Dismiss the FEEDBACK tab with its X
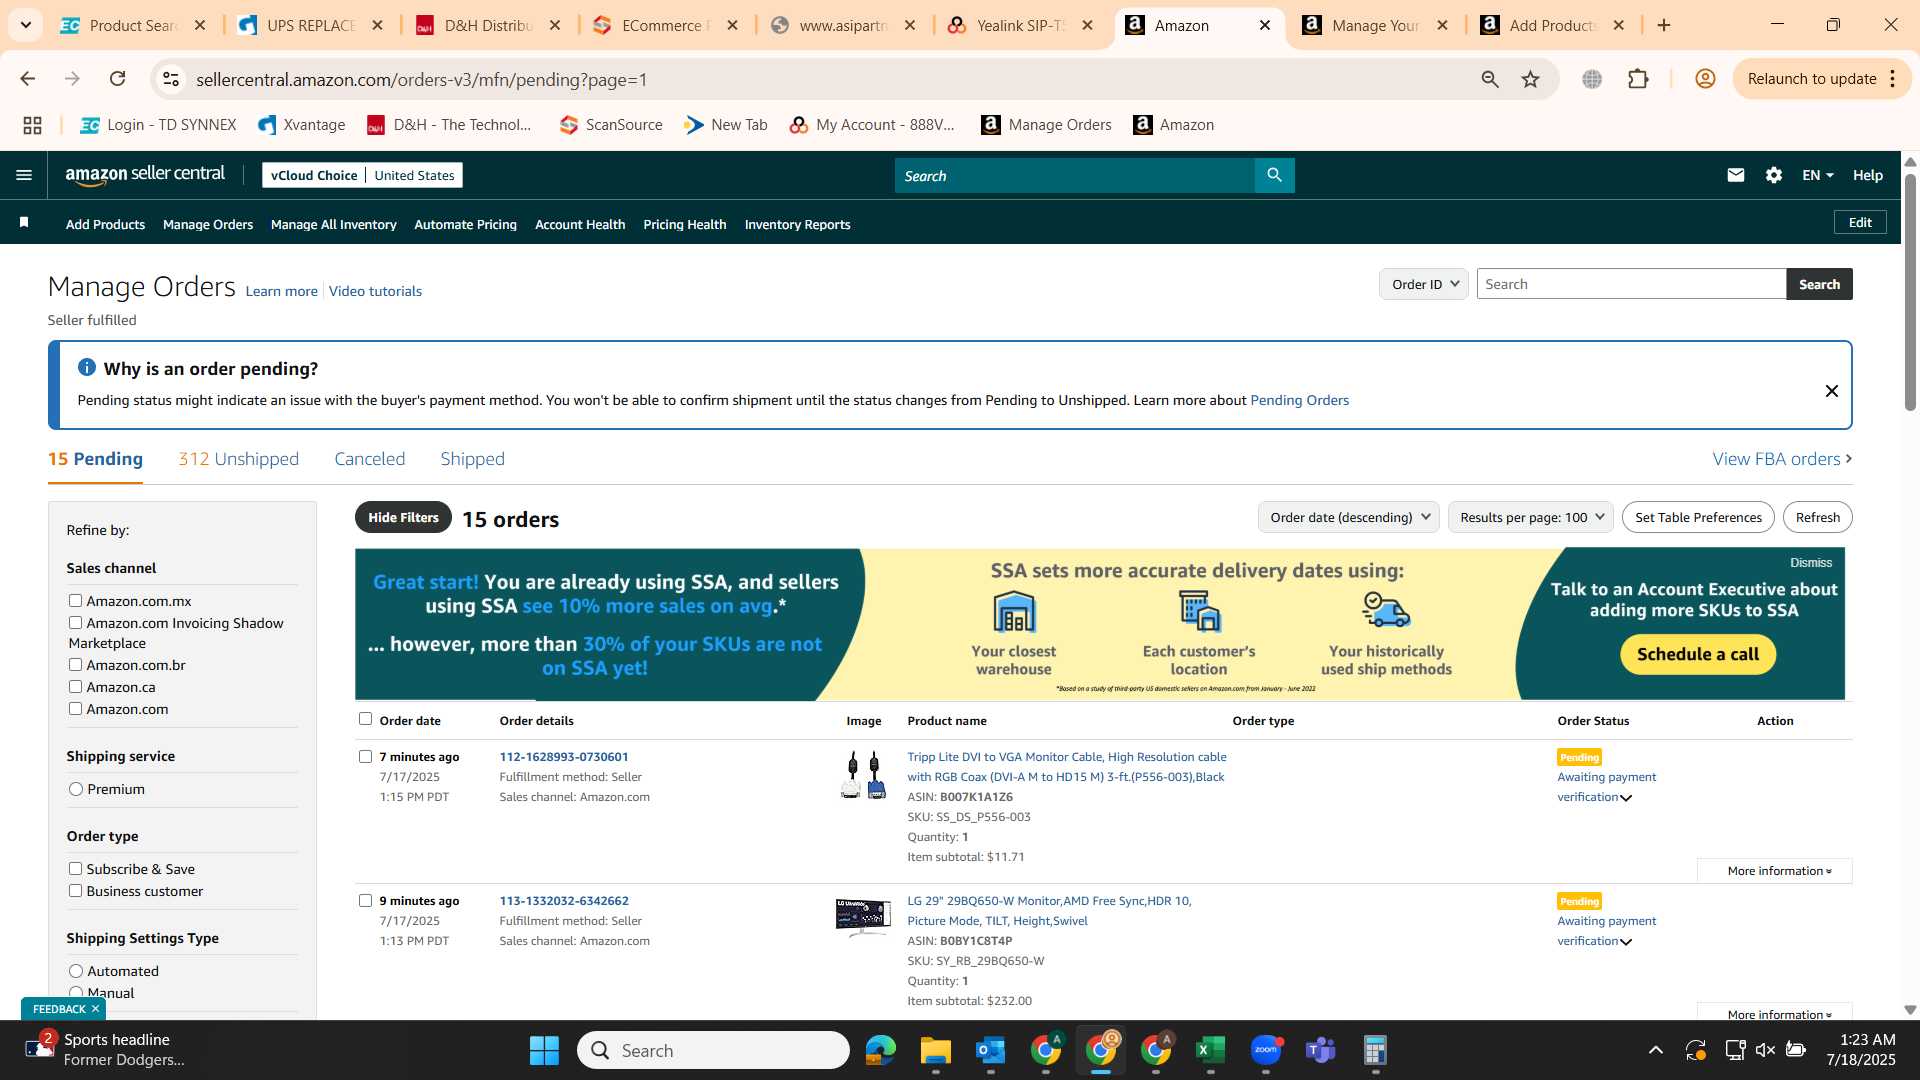The height and width of the screenshot is (1080, 1920). (x=96, y=1009)
